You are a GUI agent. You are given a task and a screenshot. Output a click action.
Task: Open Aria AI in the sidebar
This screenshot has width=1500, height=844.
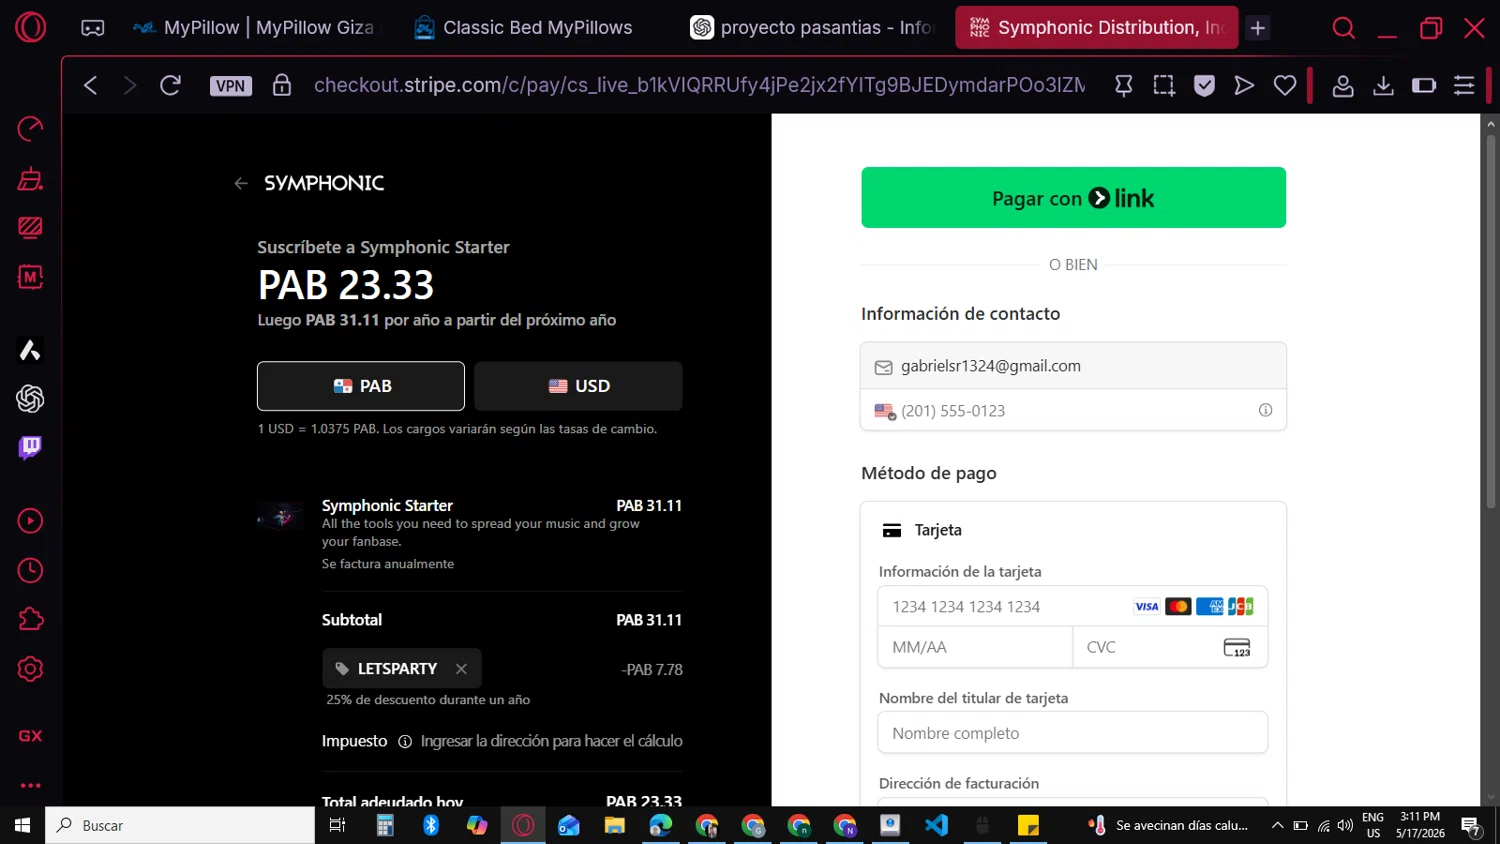click(30, 350)
